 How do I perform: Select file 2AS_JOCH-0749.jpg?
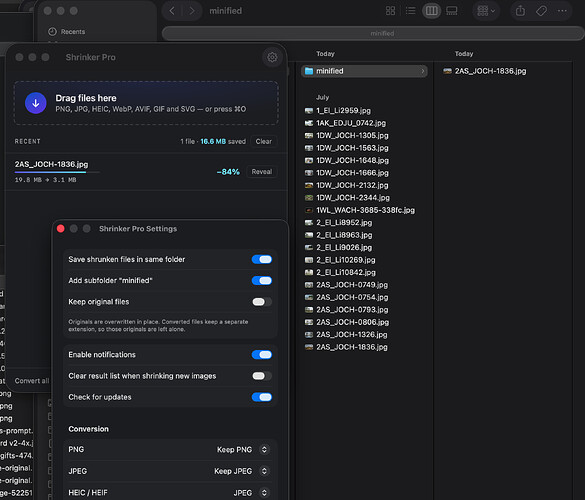tap(352, 285)
